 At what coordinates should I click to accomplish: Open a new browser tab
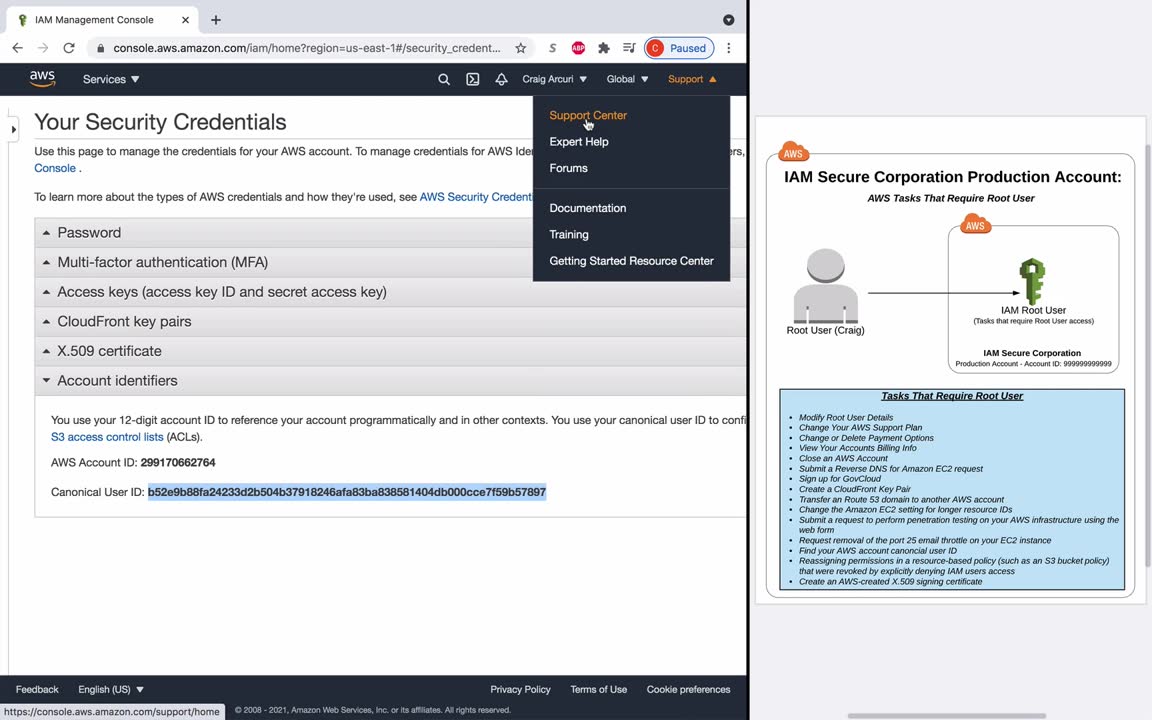click(215, 20)
